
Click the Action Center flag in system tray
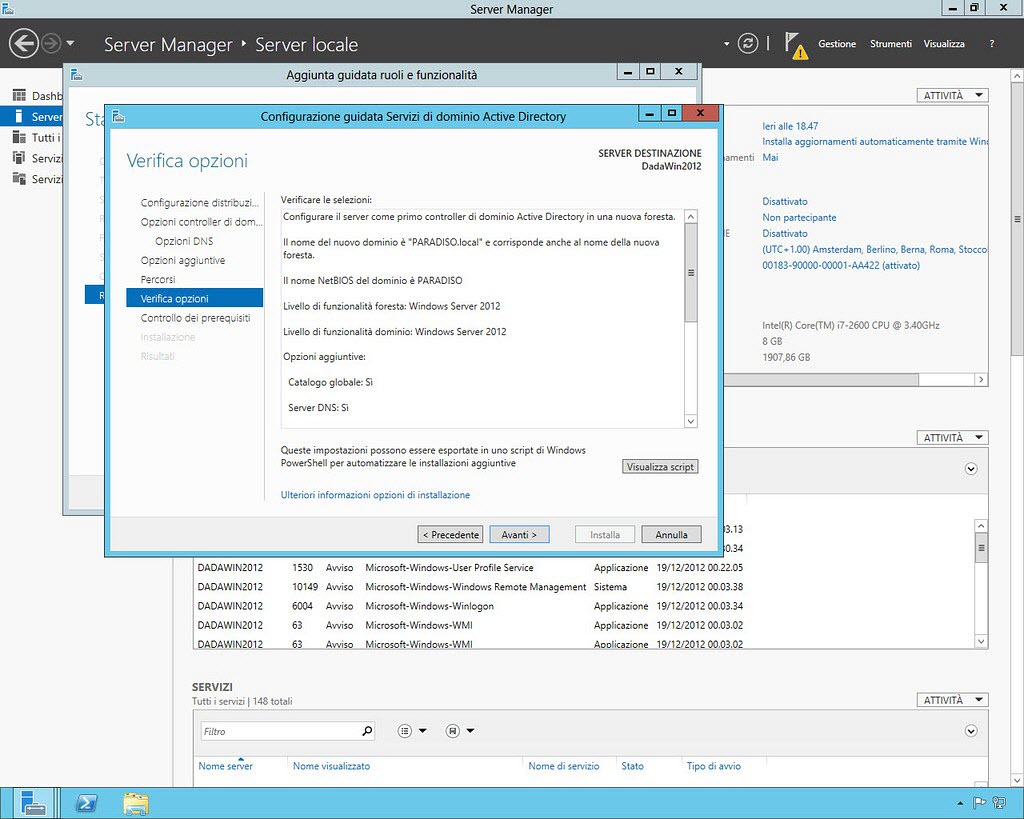[x=979, y=803]
